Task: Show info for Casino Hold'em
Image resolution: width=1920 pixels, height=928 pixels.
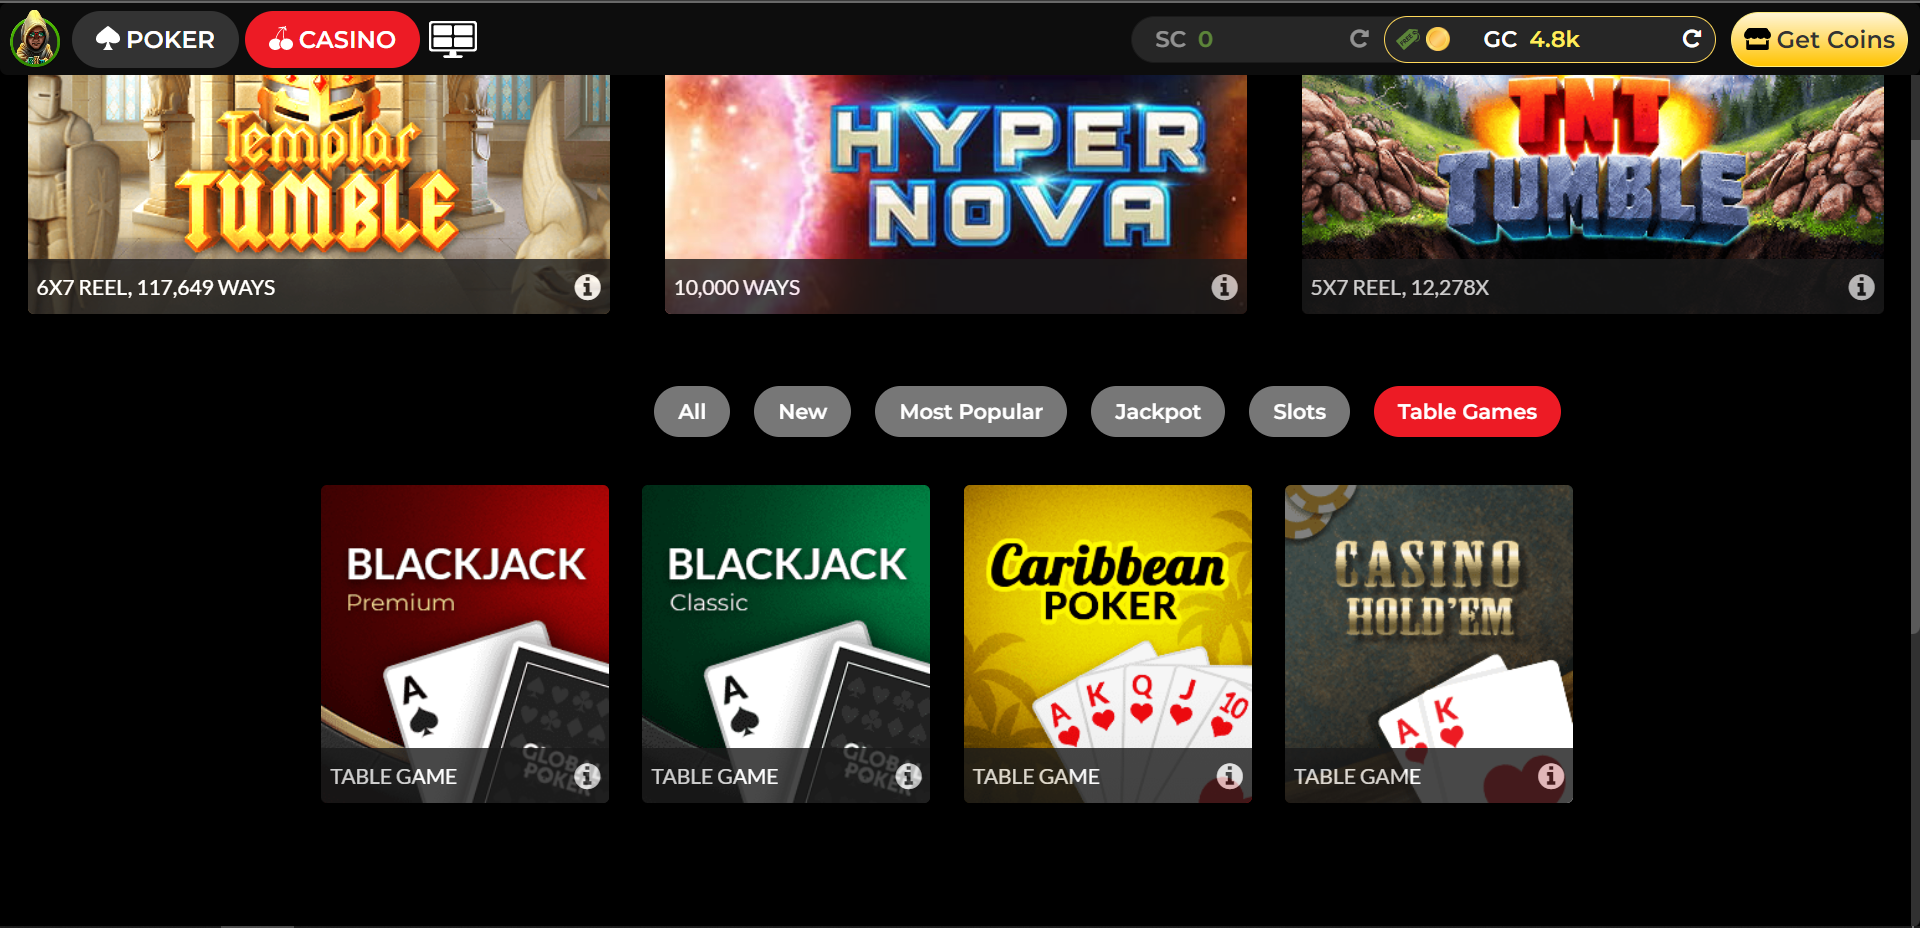Action: [x=1551, y=776]
